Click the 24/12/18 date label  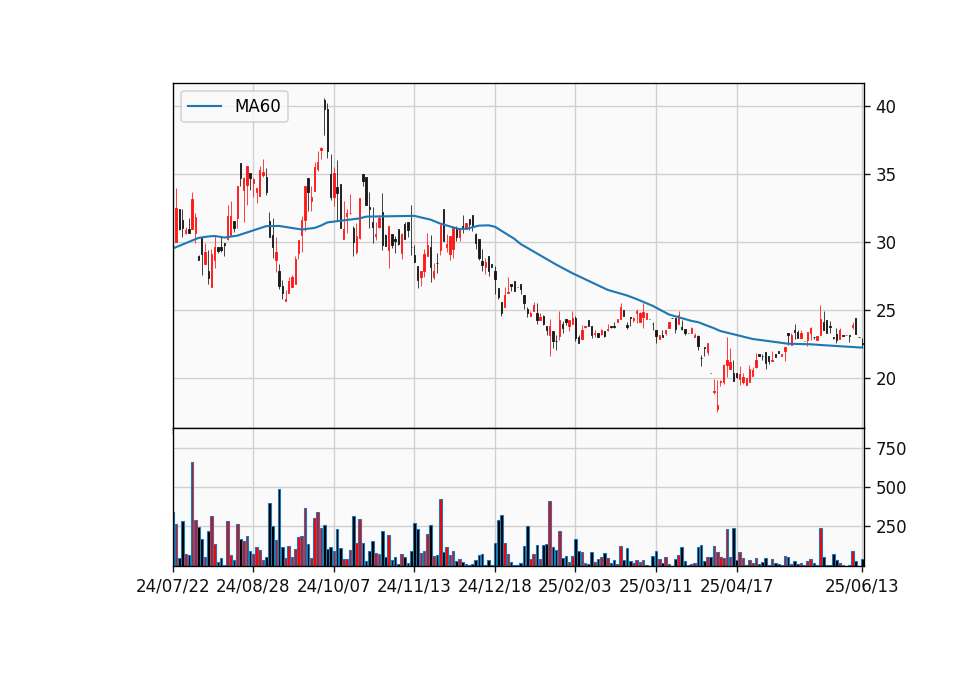tap(495, 586)
